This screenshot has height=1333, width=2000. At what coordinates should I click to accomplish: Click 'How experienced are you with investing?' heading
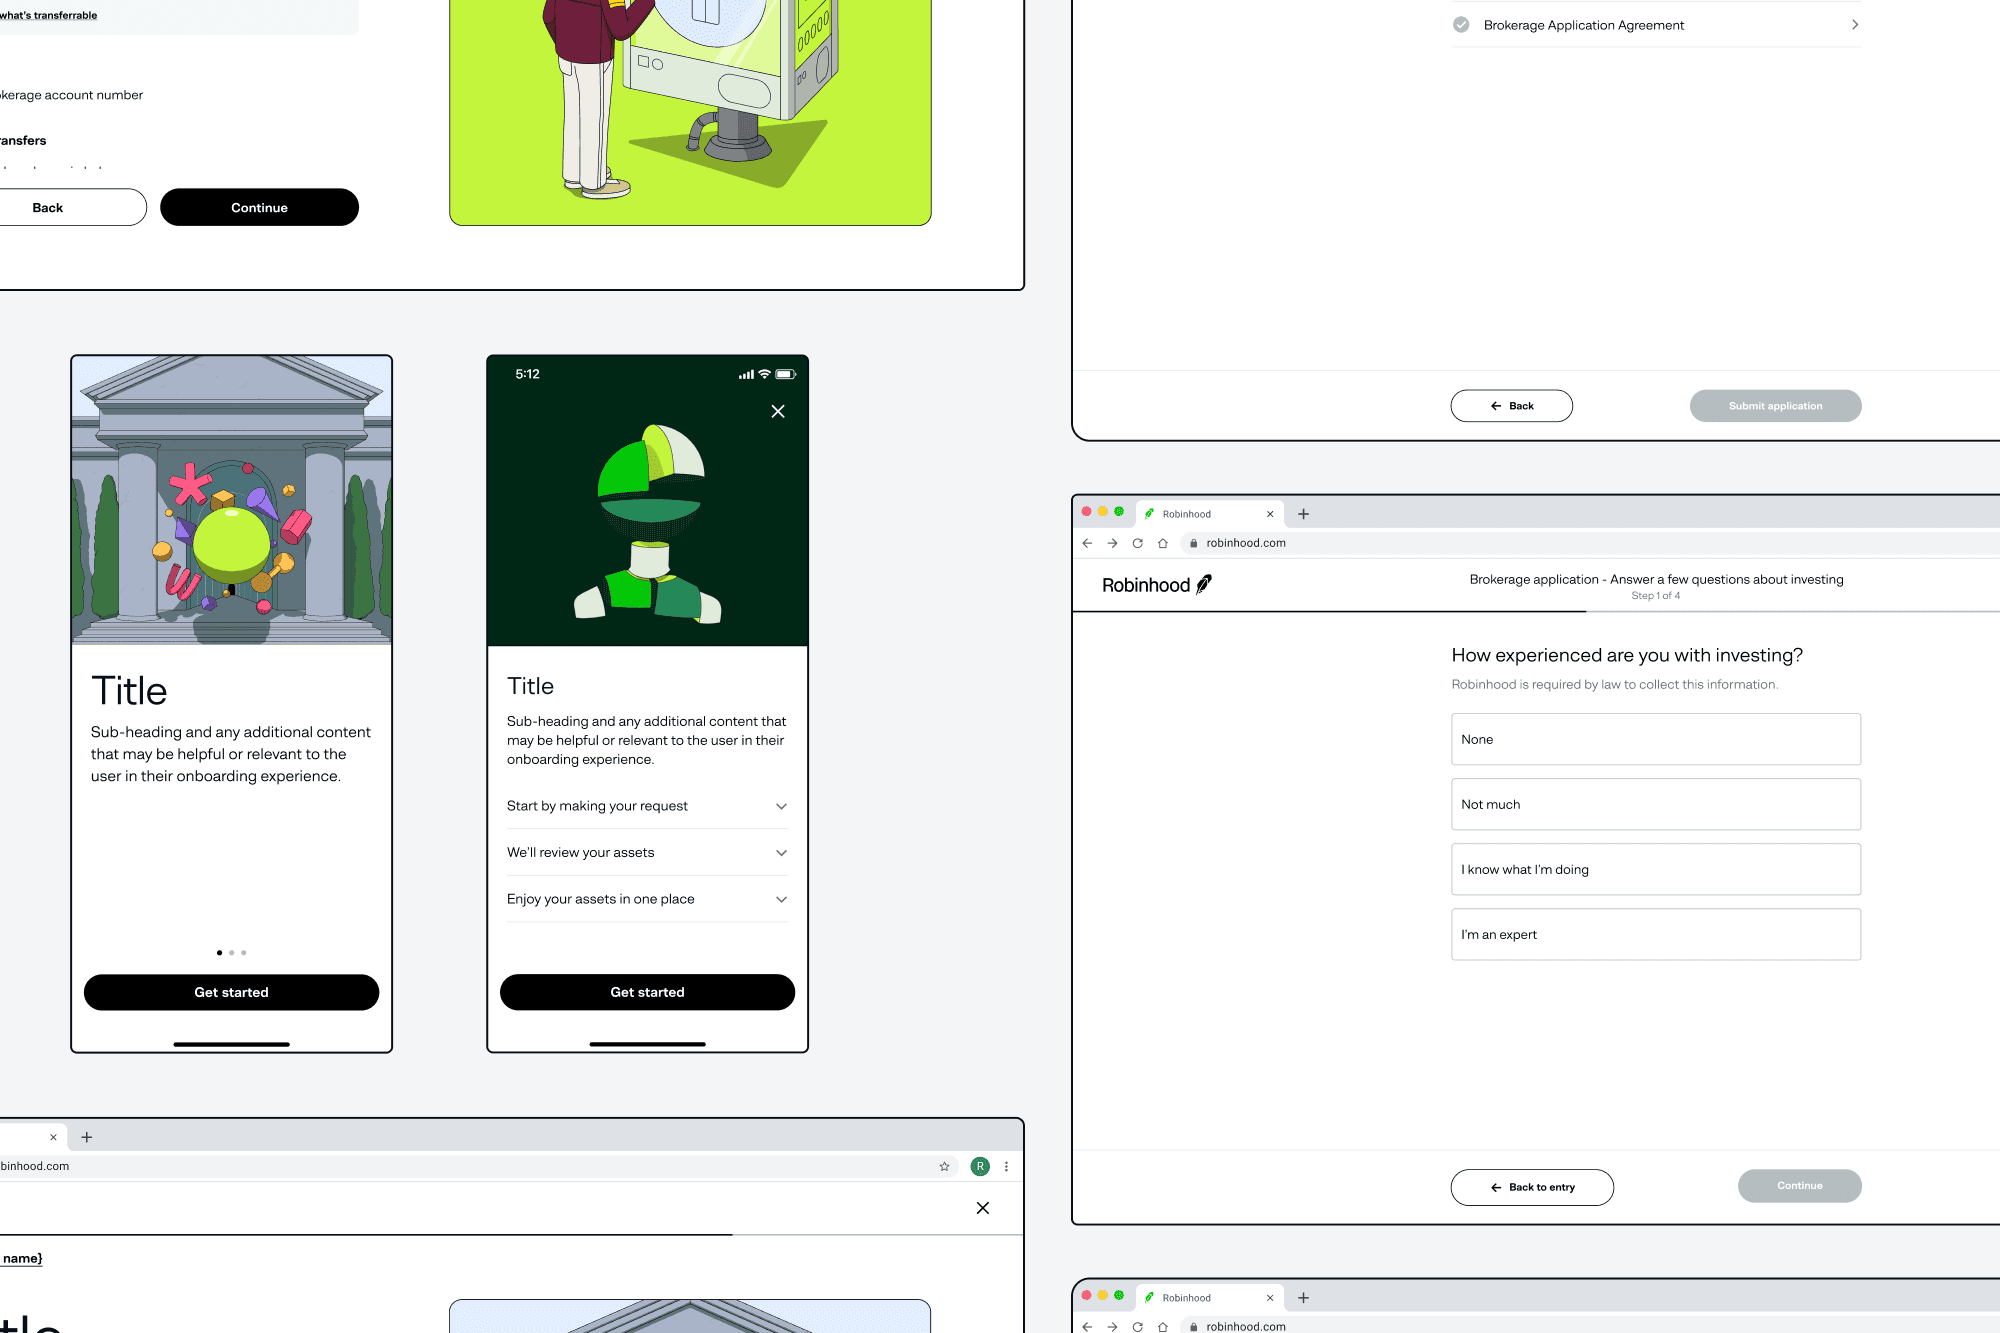pos(1627,655)
